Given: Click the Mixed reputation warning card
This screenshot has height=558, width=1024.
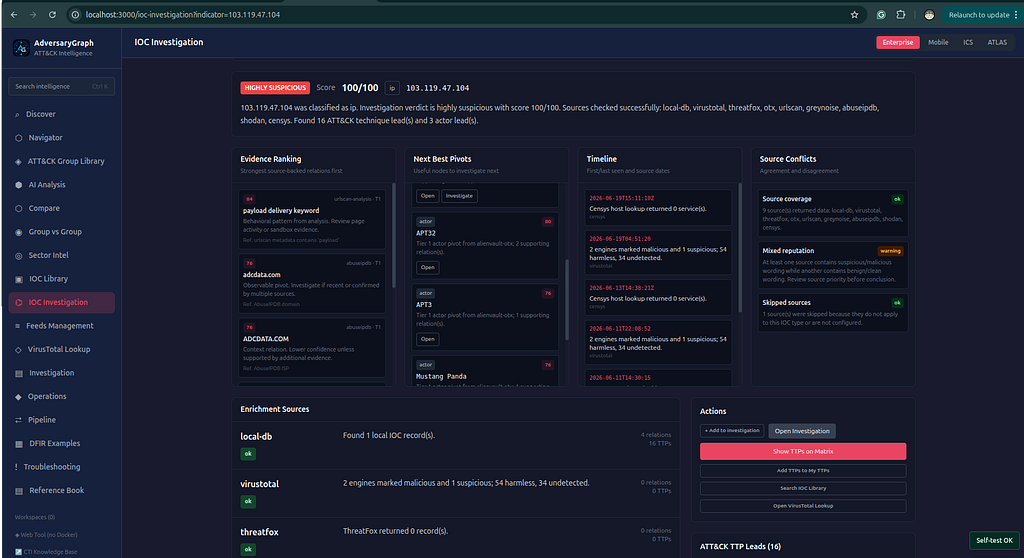Looking at the screenshot, I should click(x=833, y=265).
